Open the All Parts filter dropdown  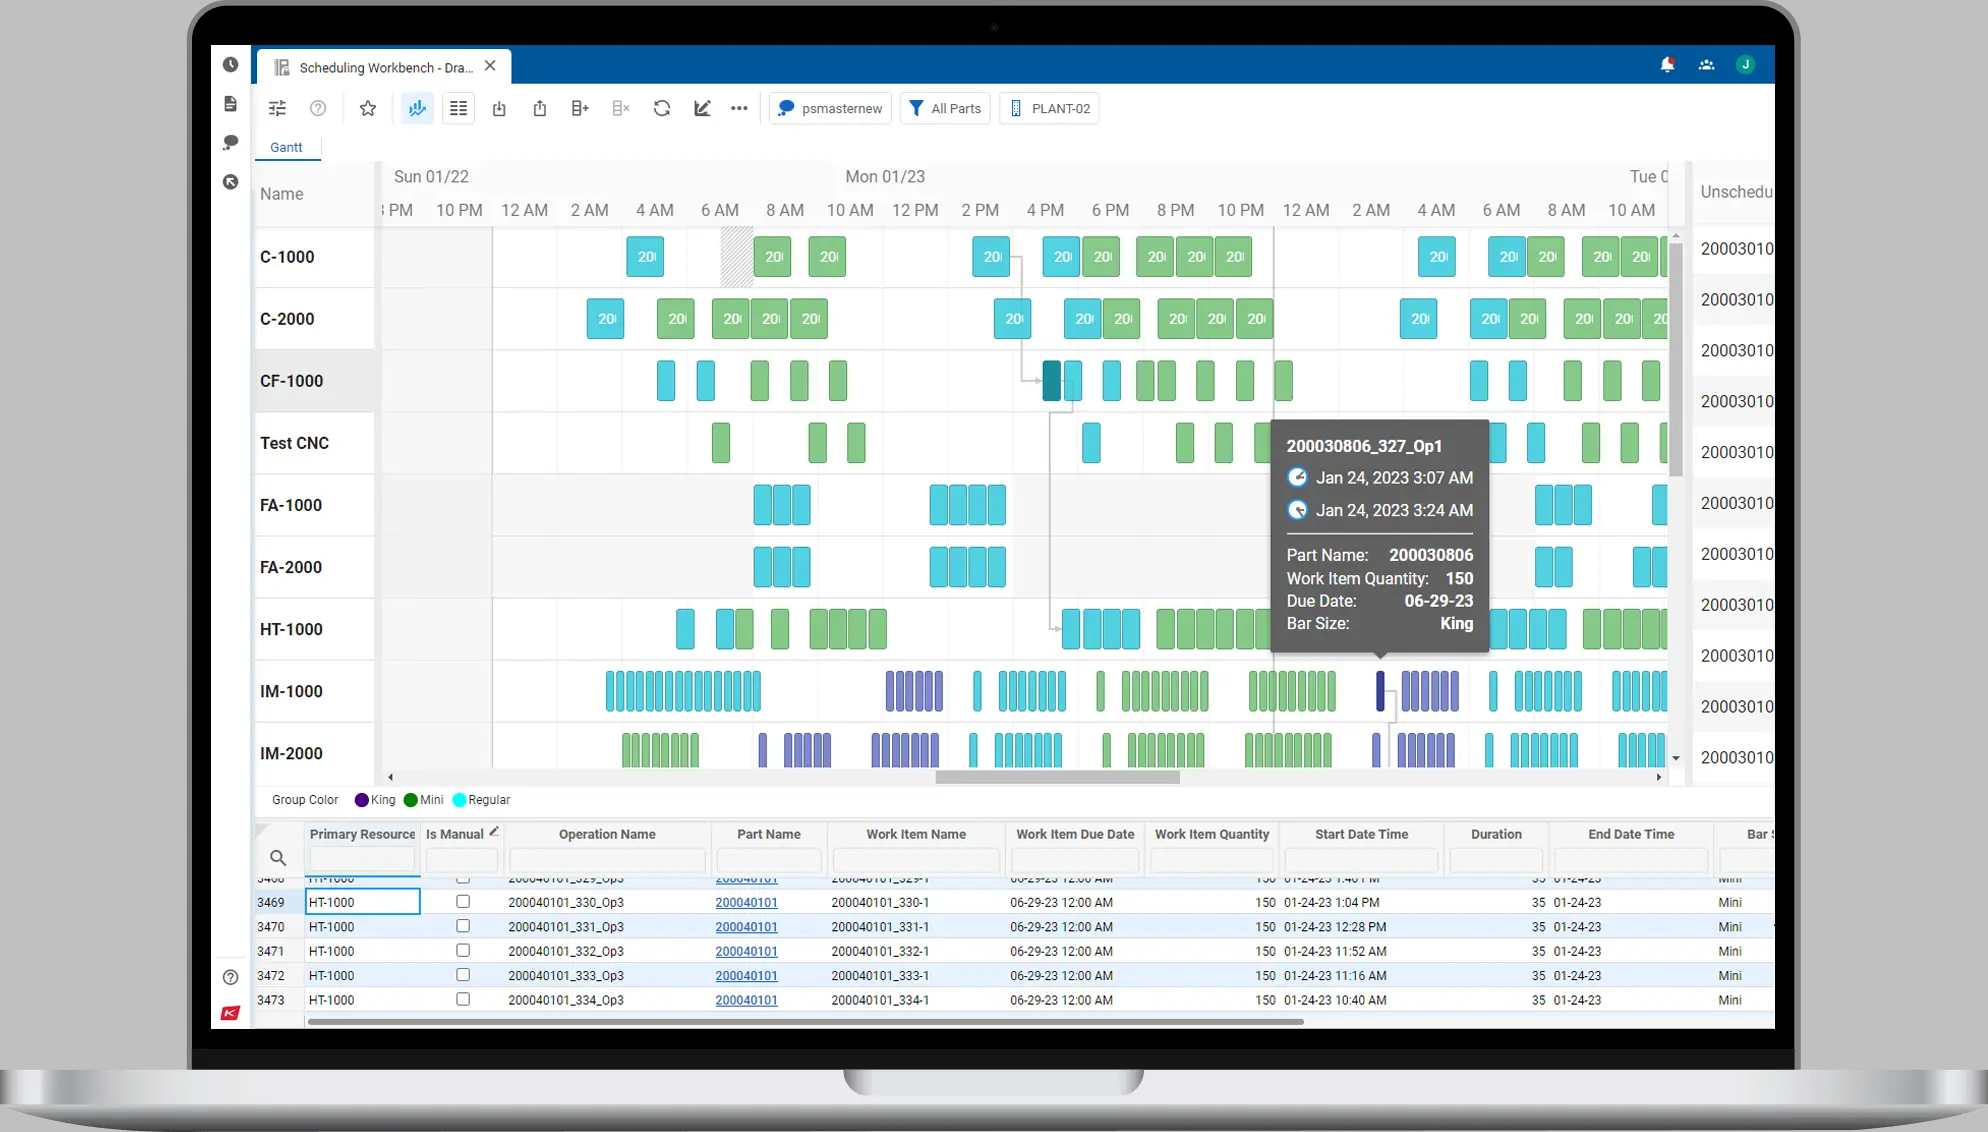[945, 108]
